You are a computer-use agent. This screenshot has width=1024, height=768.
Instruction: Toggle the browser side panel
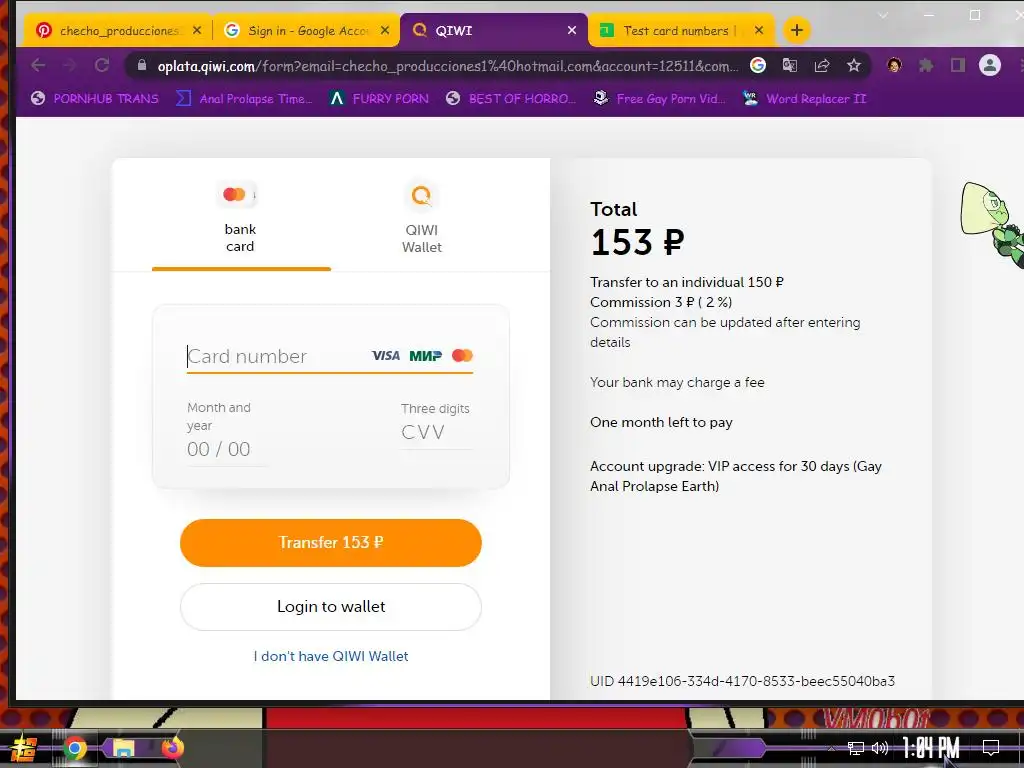pos(958,65)
